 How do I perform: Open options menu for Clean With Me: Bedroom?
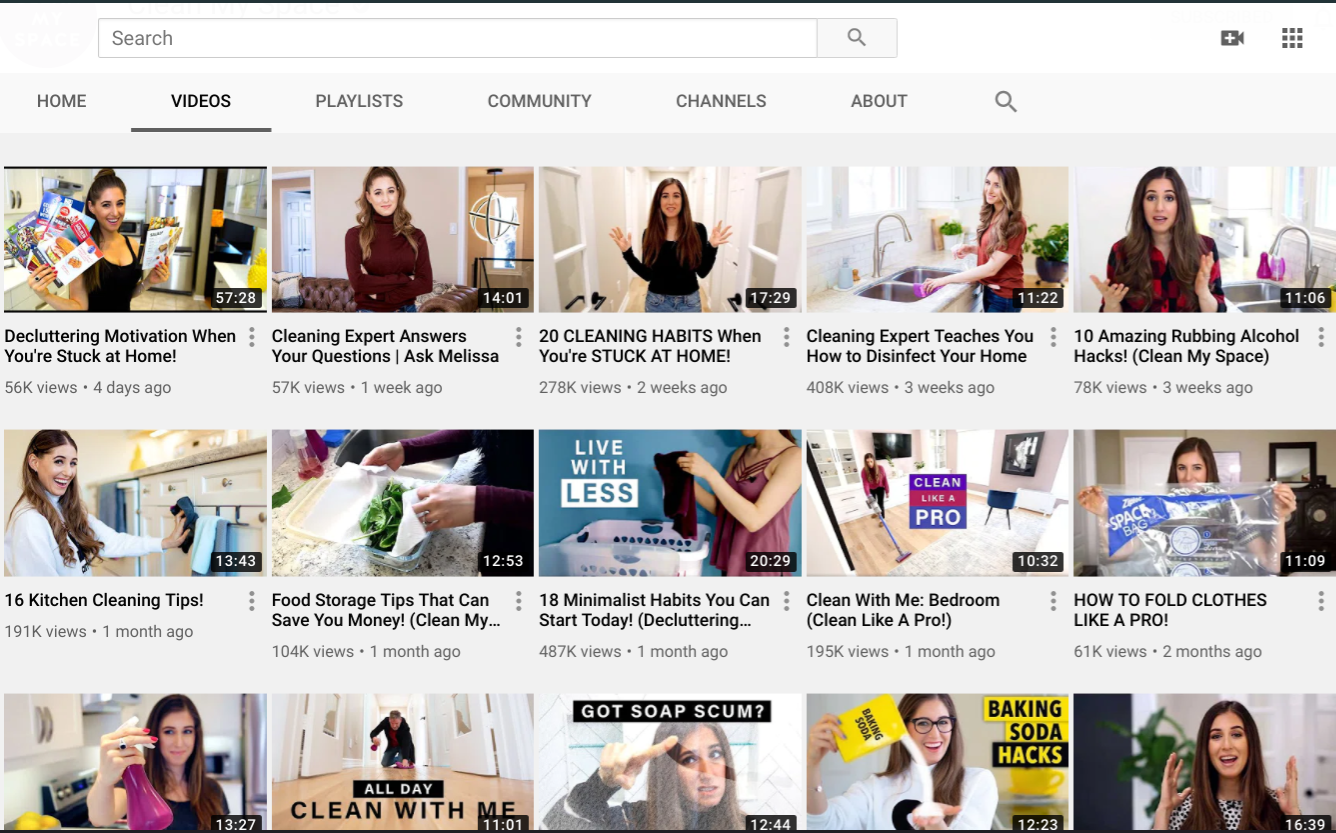pyautogui.click(x=1054, y=601)
